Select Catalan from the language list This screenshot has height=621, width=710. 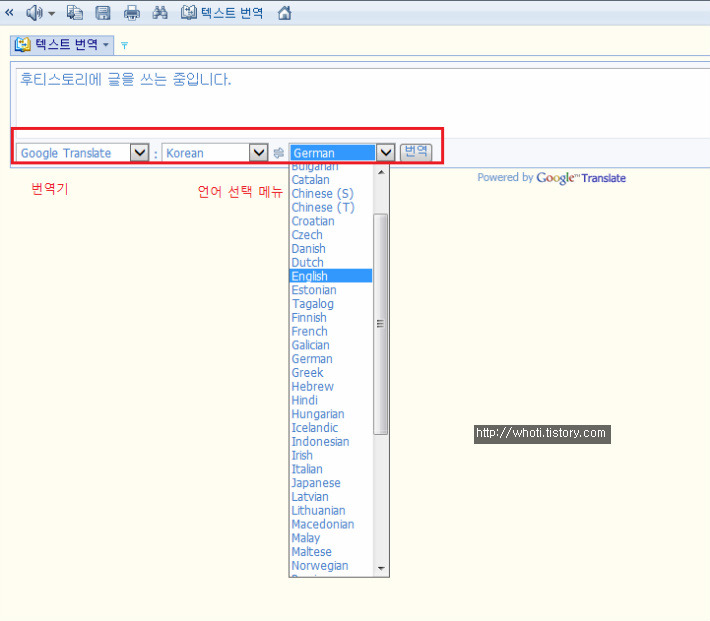pyautogui.click(x=331, y=180)
